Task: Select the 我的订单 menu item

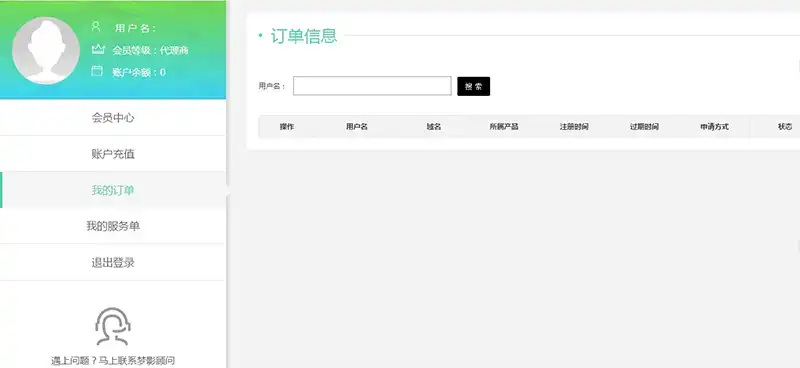Action: pyautogui.click(x=113, y=190)
